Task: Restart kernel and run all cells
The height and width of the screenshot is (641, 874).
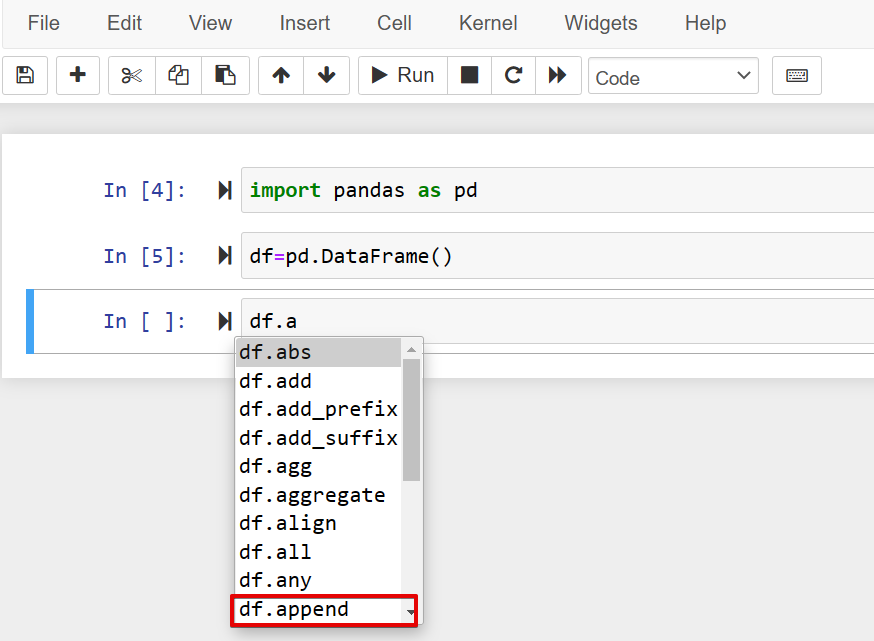Action: tap(559, 75)
